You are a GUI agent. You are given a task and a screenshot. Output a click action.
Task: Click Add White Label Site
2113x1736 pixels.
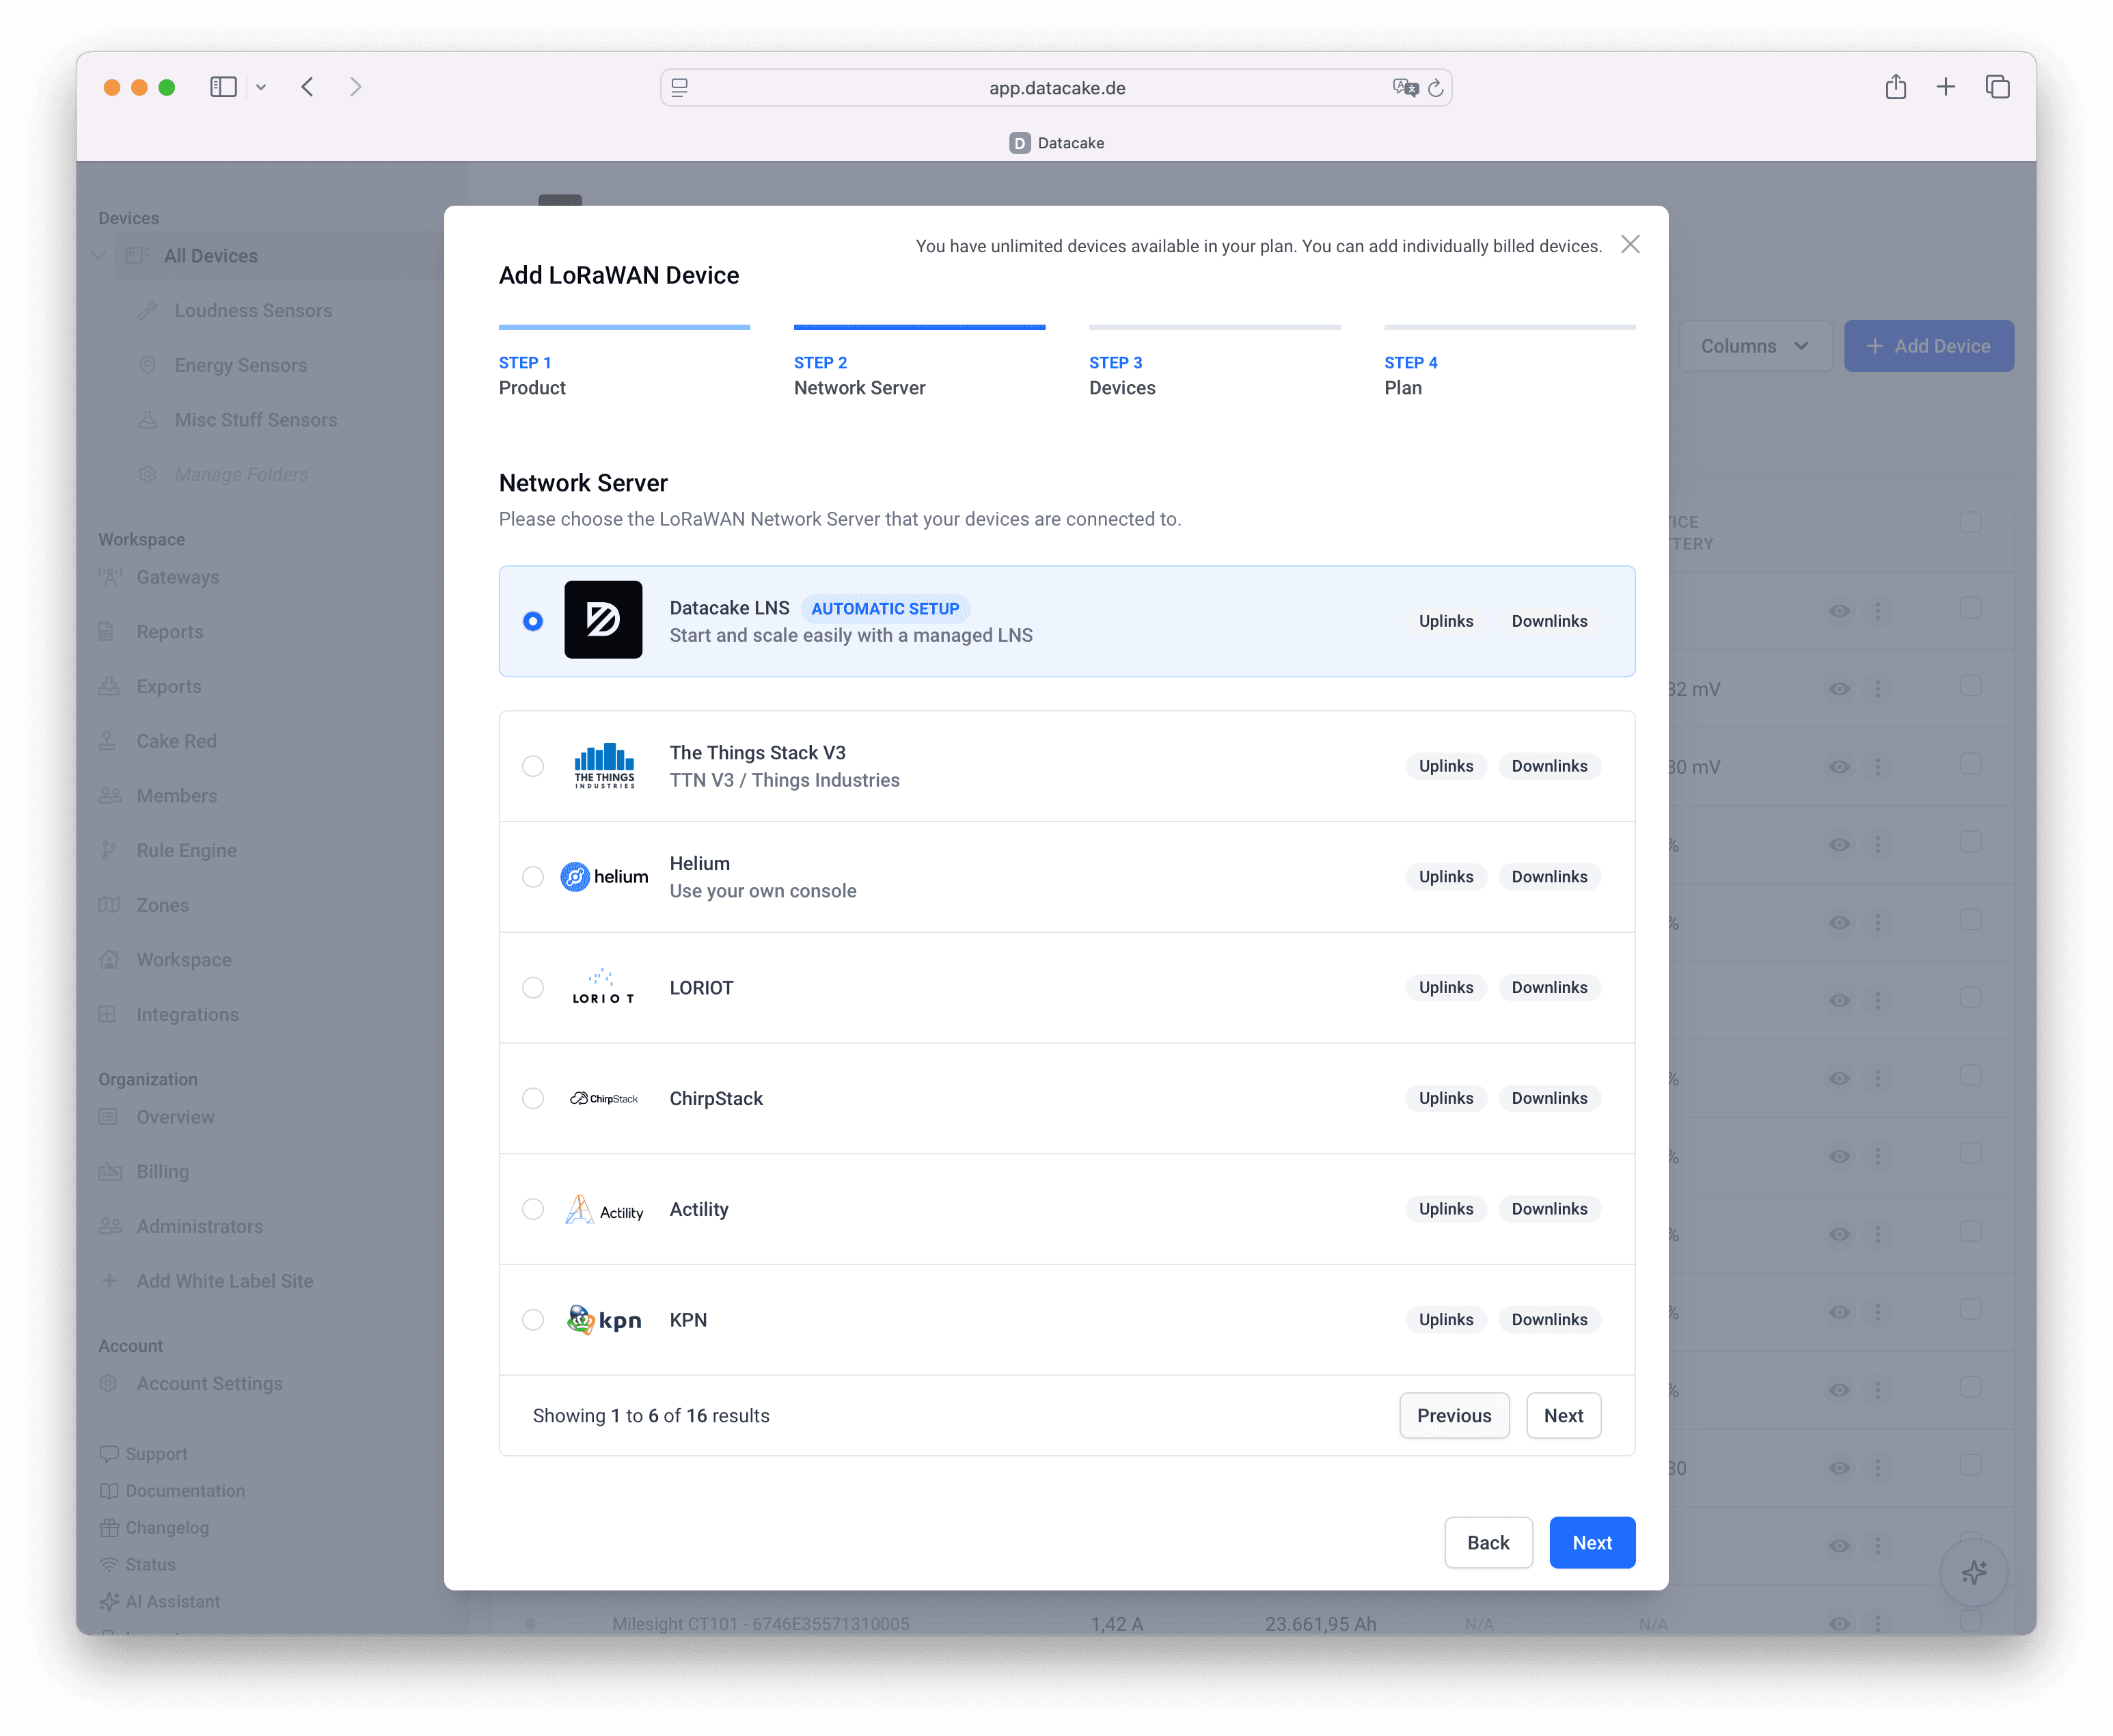coord(224,1281)
